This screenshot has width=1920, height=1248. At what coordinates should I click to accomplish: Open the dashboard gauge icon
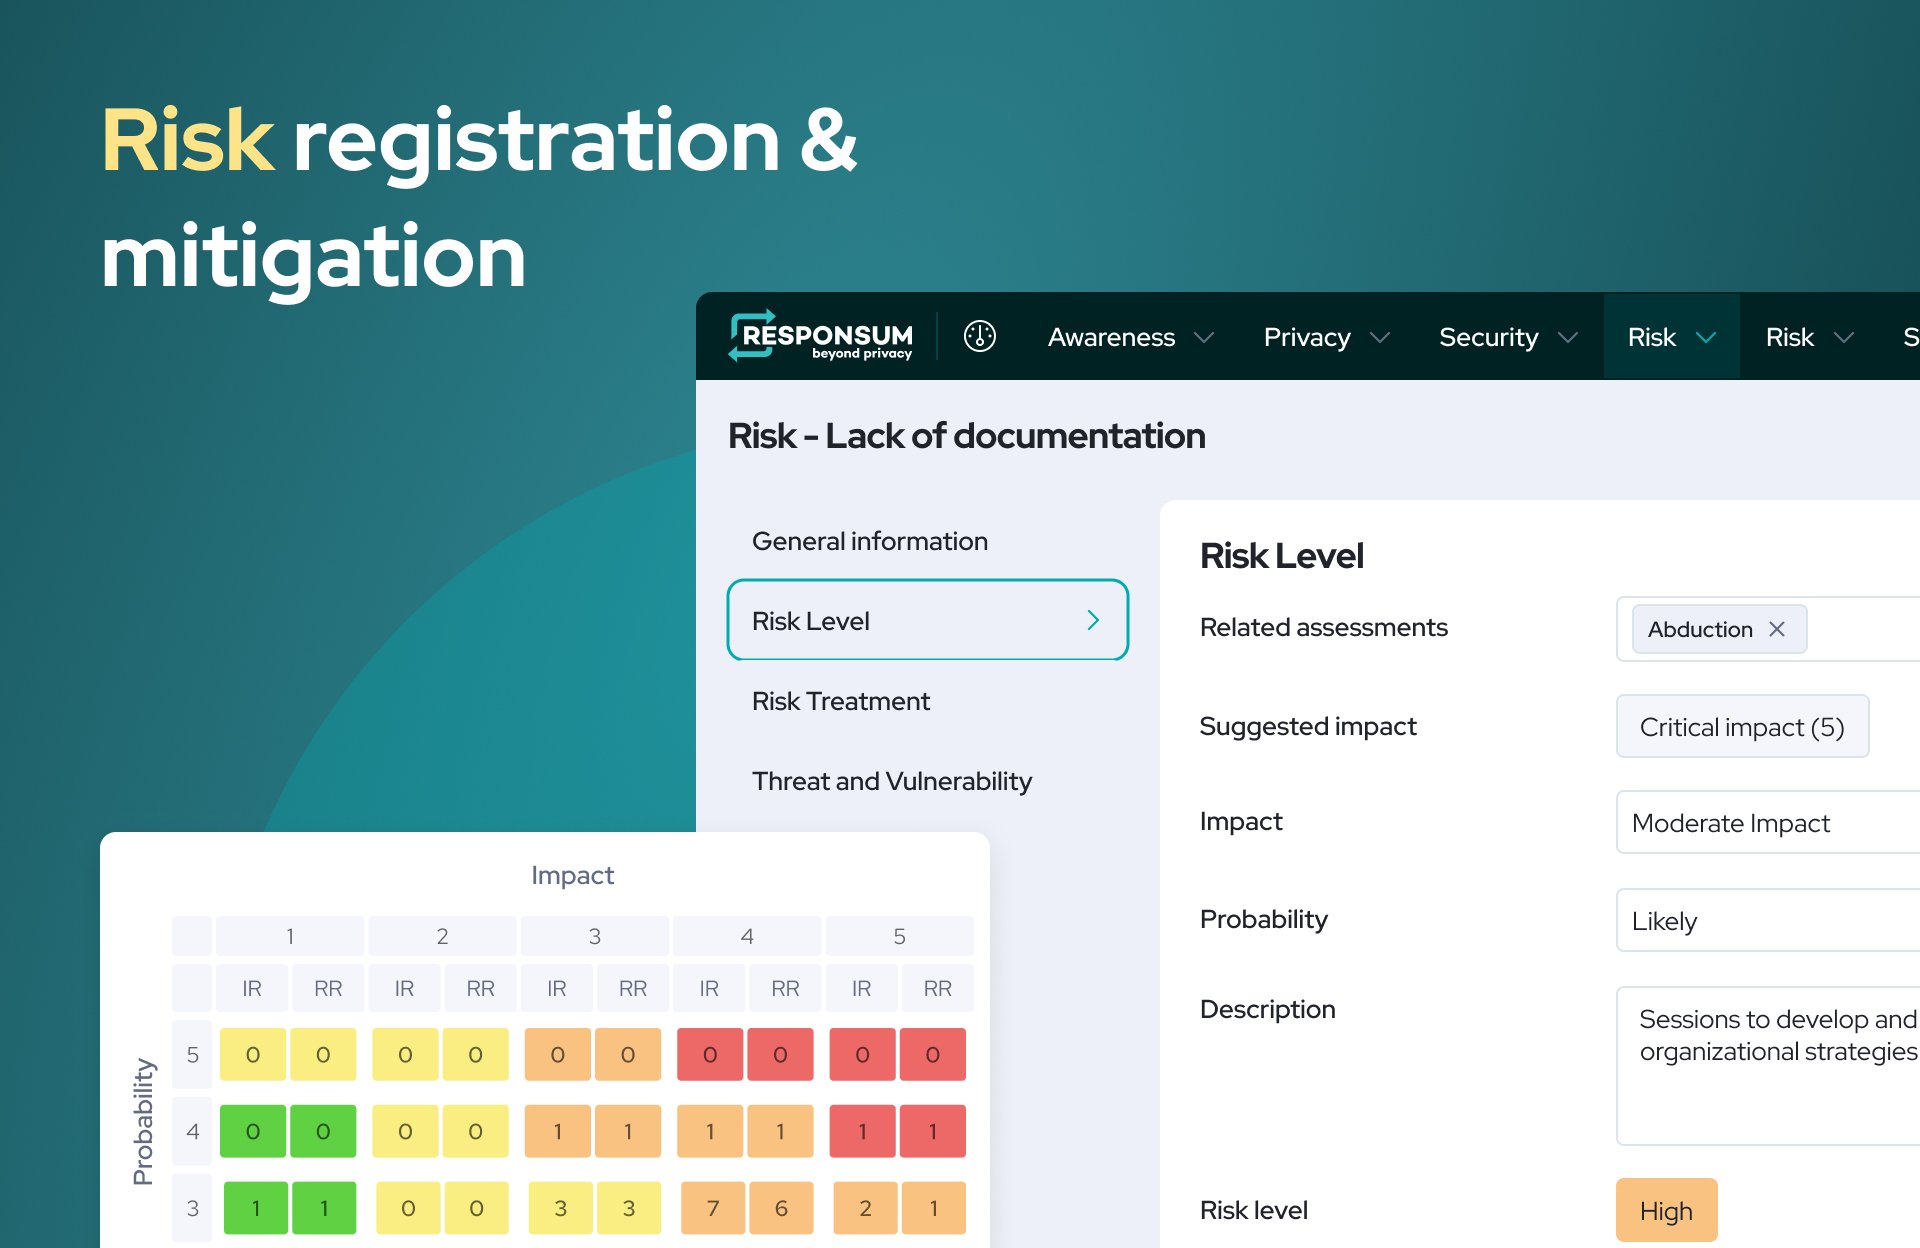point(979,336)
